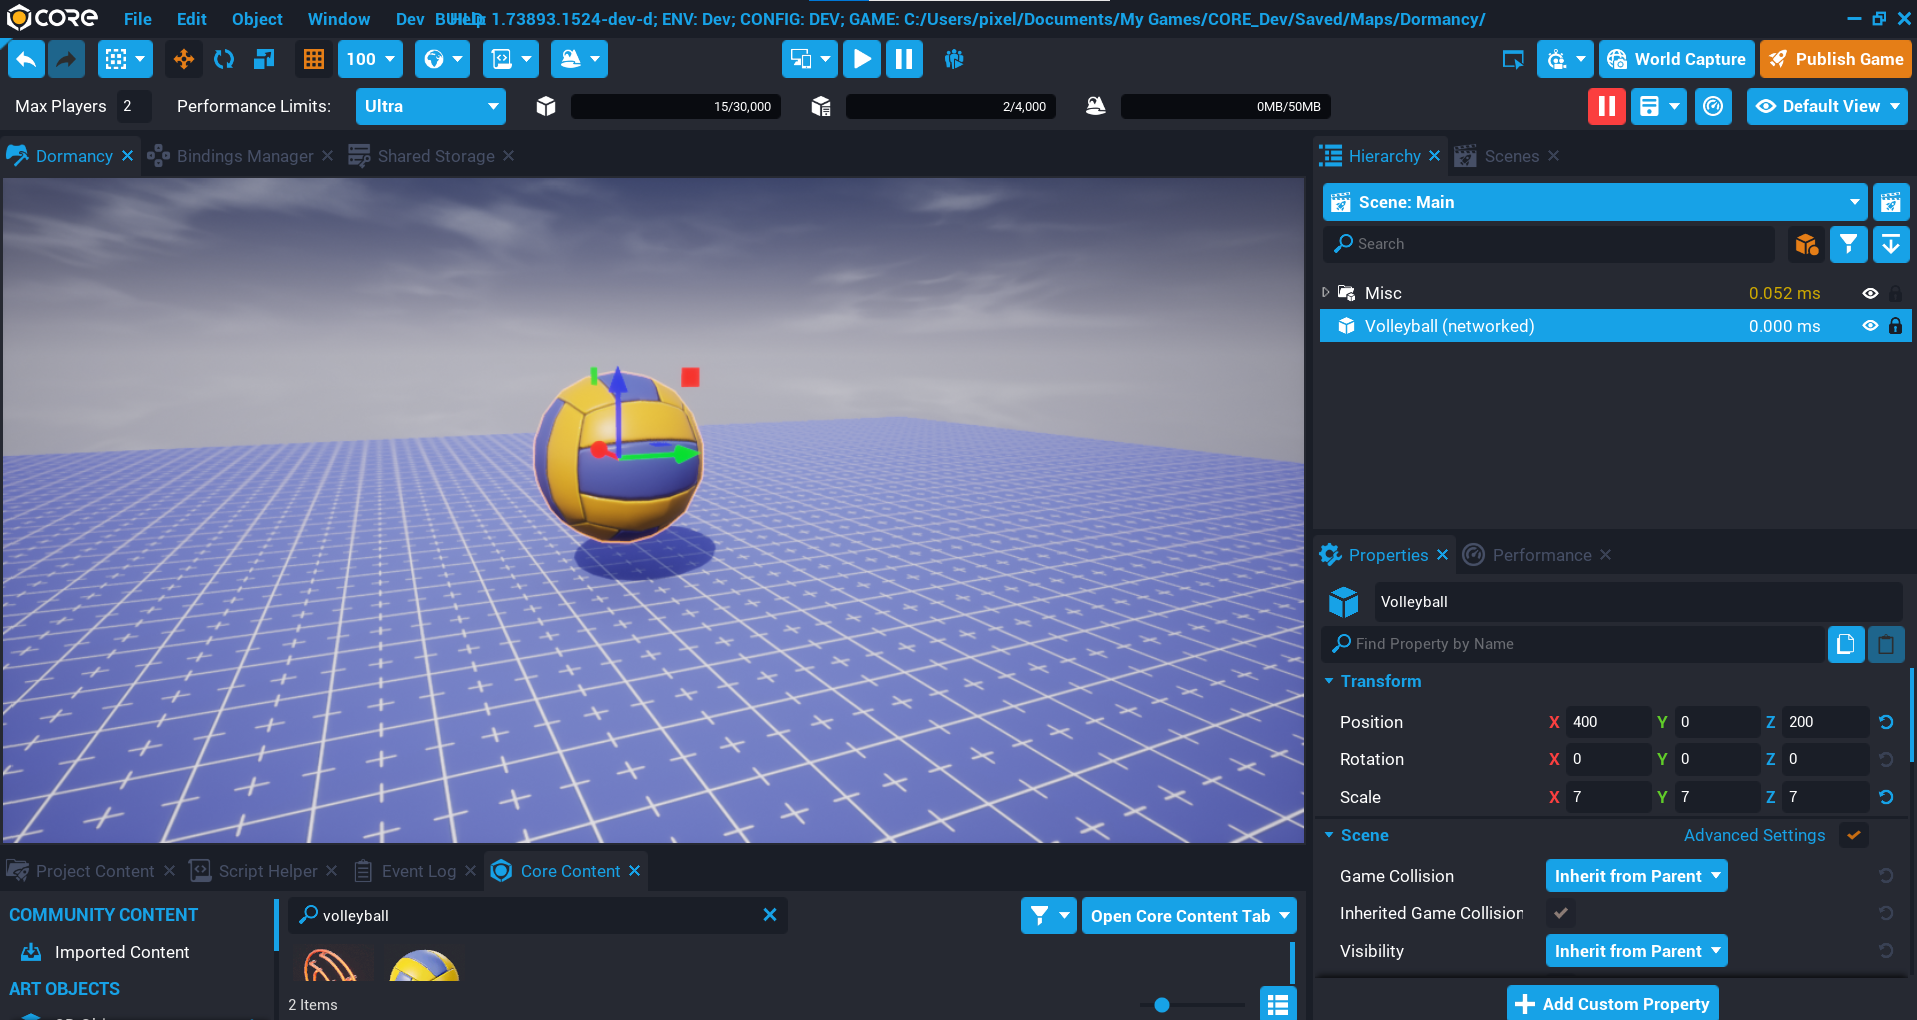Image resolution: width=1917 pixels, height=1020 pixels.
Task: Reset the Position transform values
Action: coord(1886,722)
